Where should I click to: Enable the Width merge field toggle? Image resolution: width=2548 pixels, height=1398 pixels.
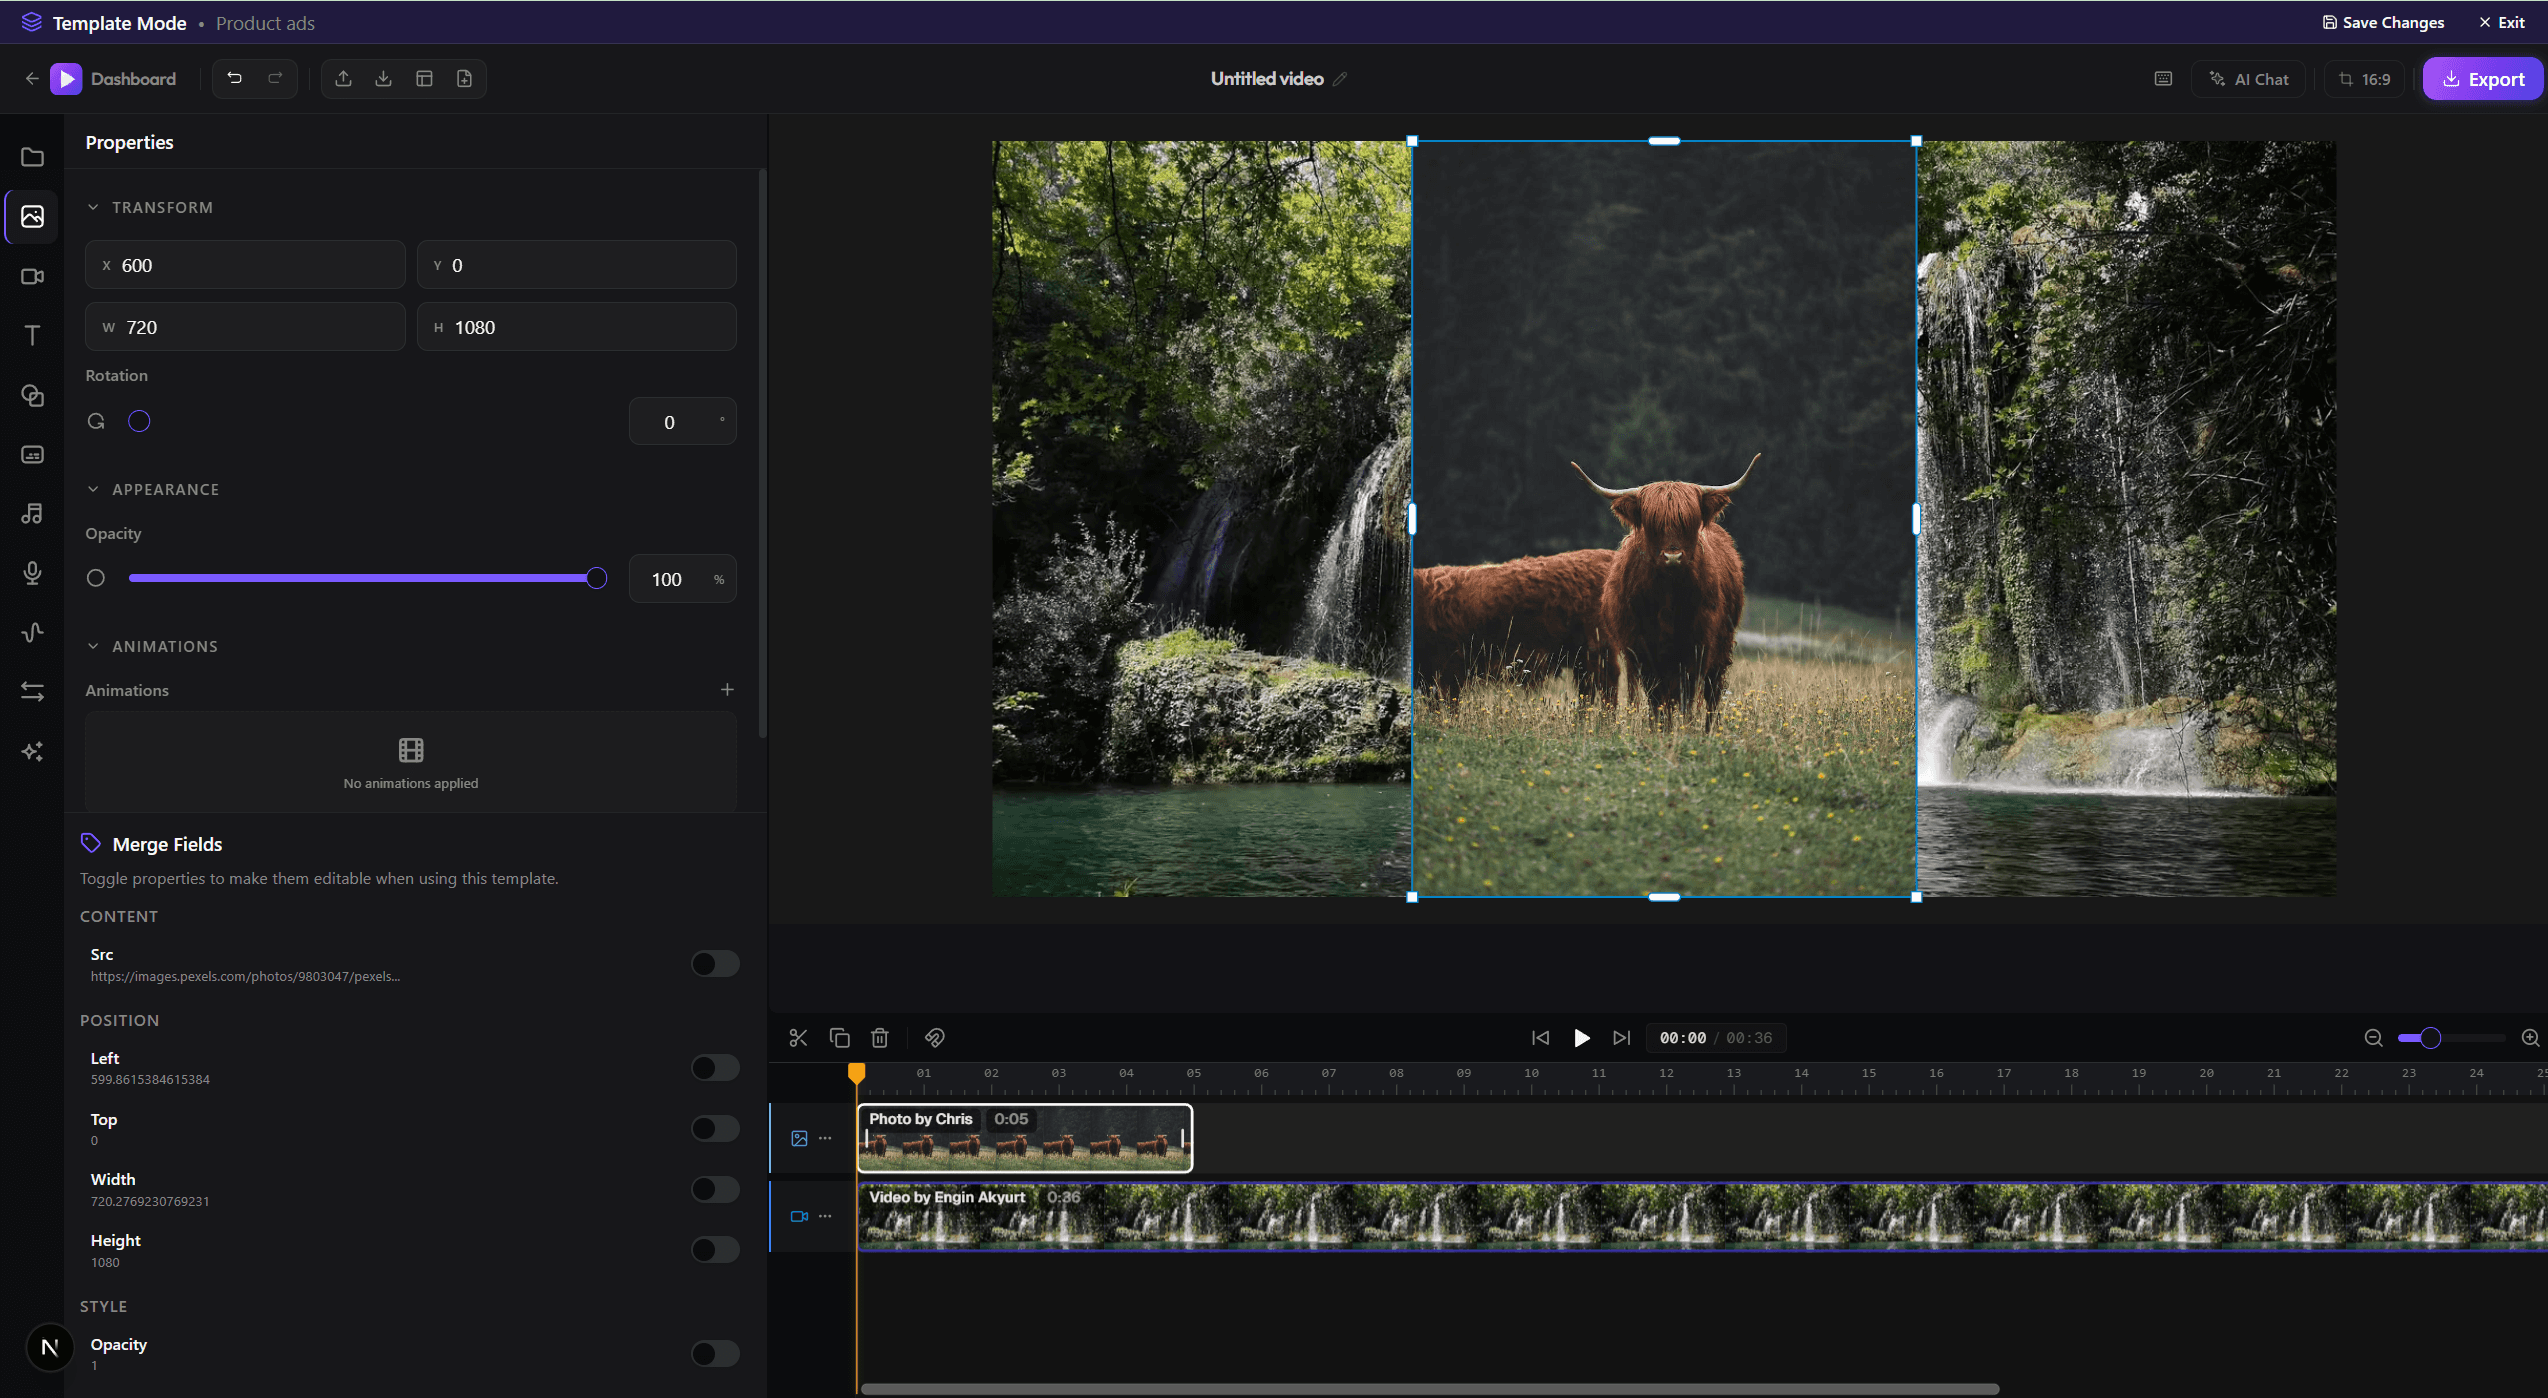click(x=714, y=1189)
